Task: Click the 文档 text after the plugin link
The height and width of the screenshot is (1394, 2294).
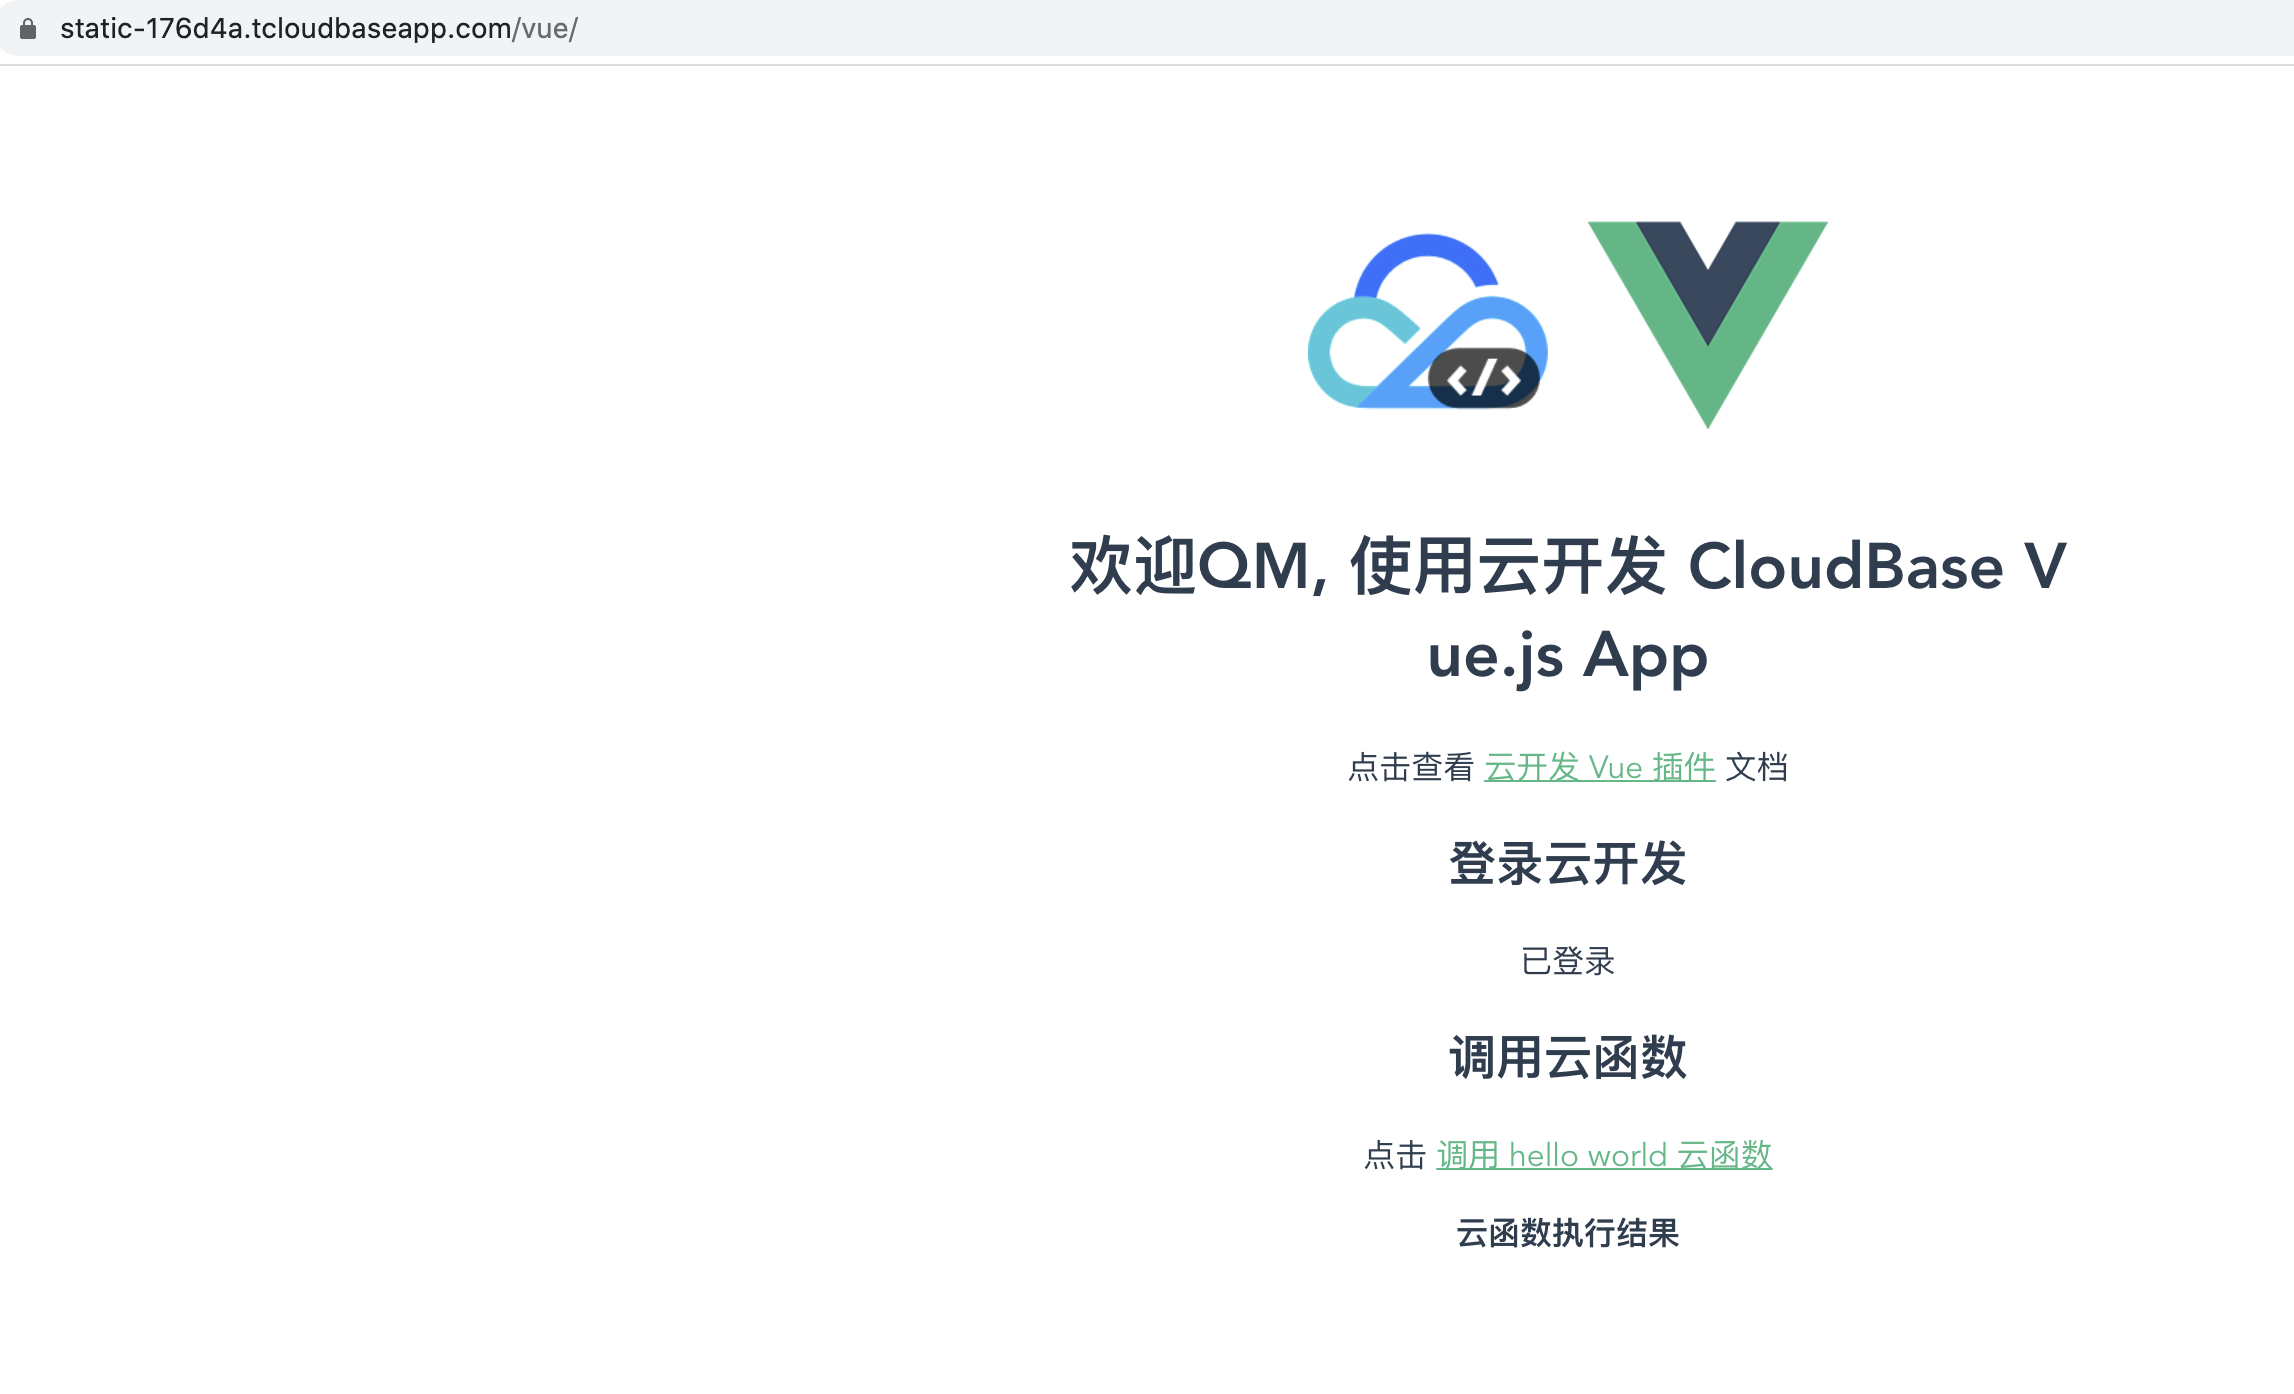Action: [x=1757, y=768]
